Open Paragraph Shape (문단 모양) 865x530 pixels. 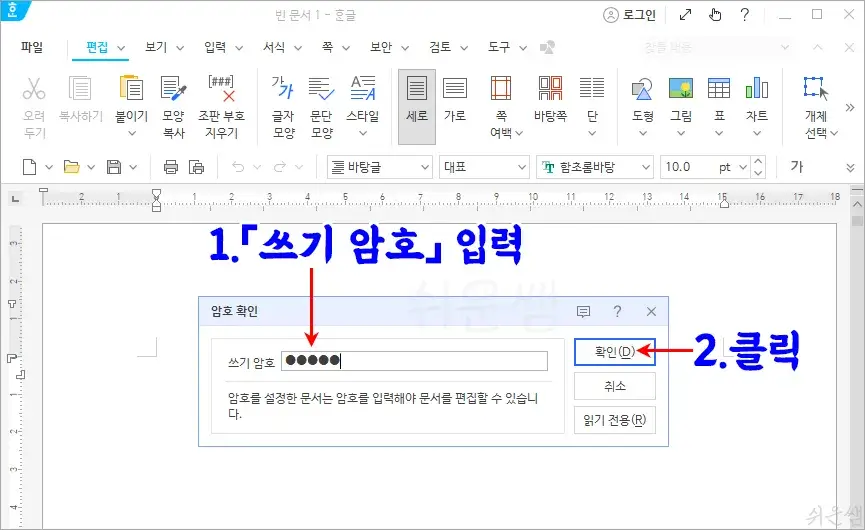(321, 106)
